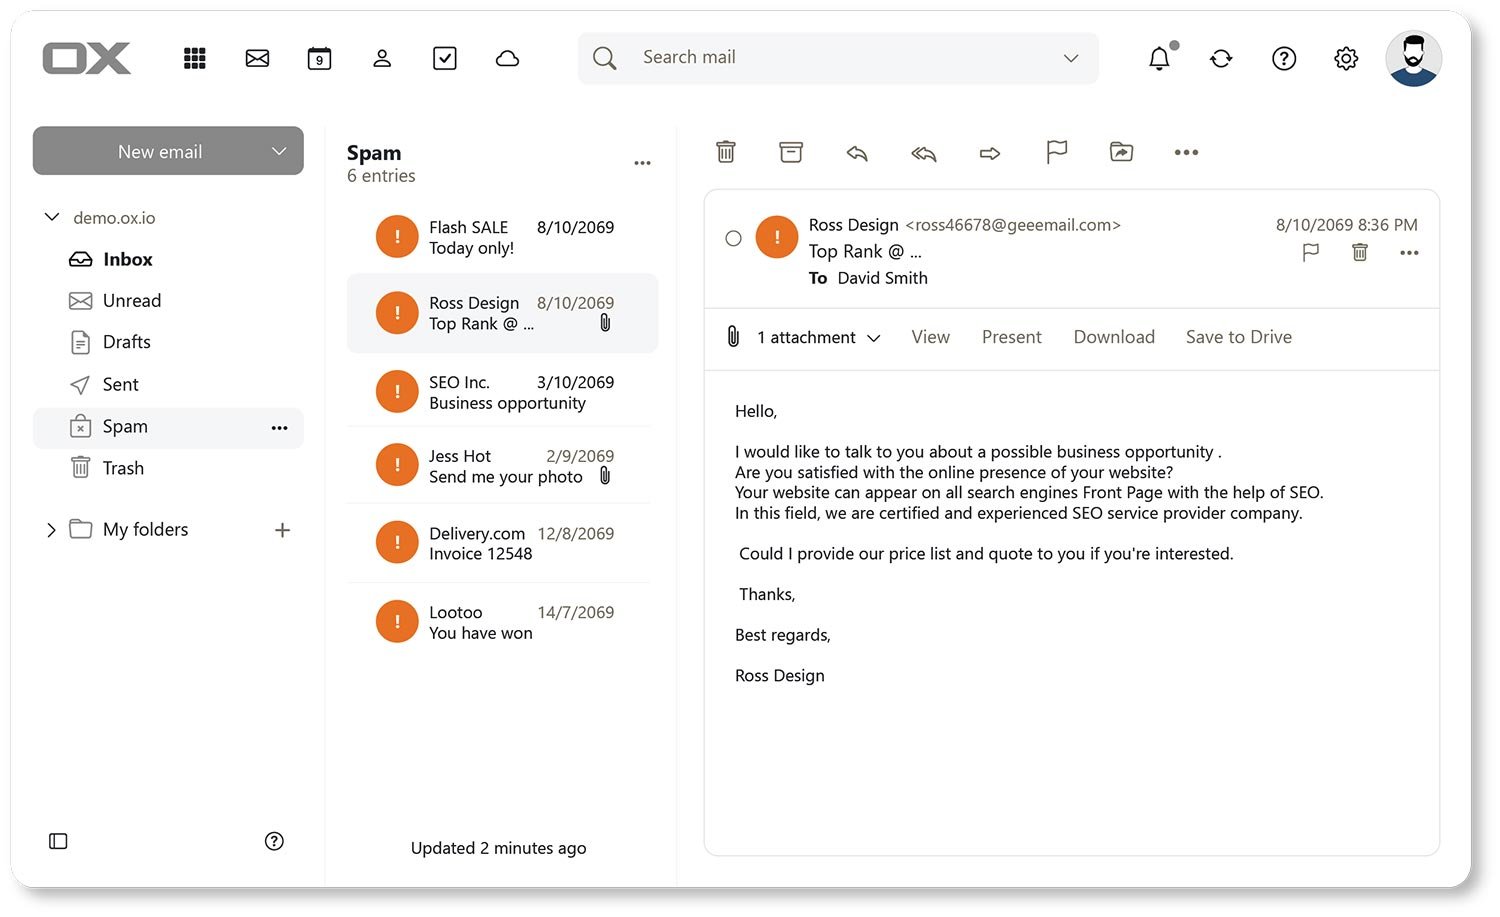Flag the Ross Design email
Screen dimensions: 1500x917
[x=1310, y=253]
